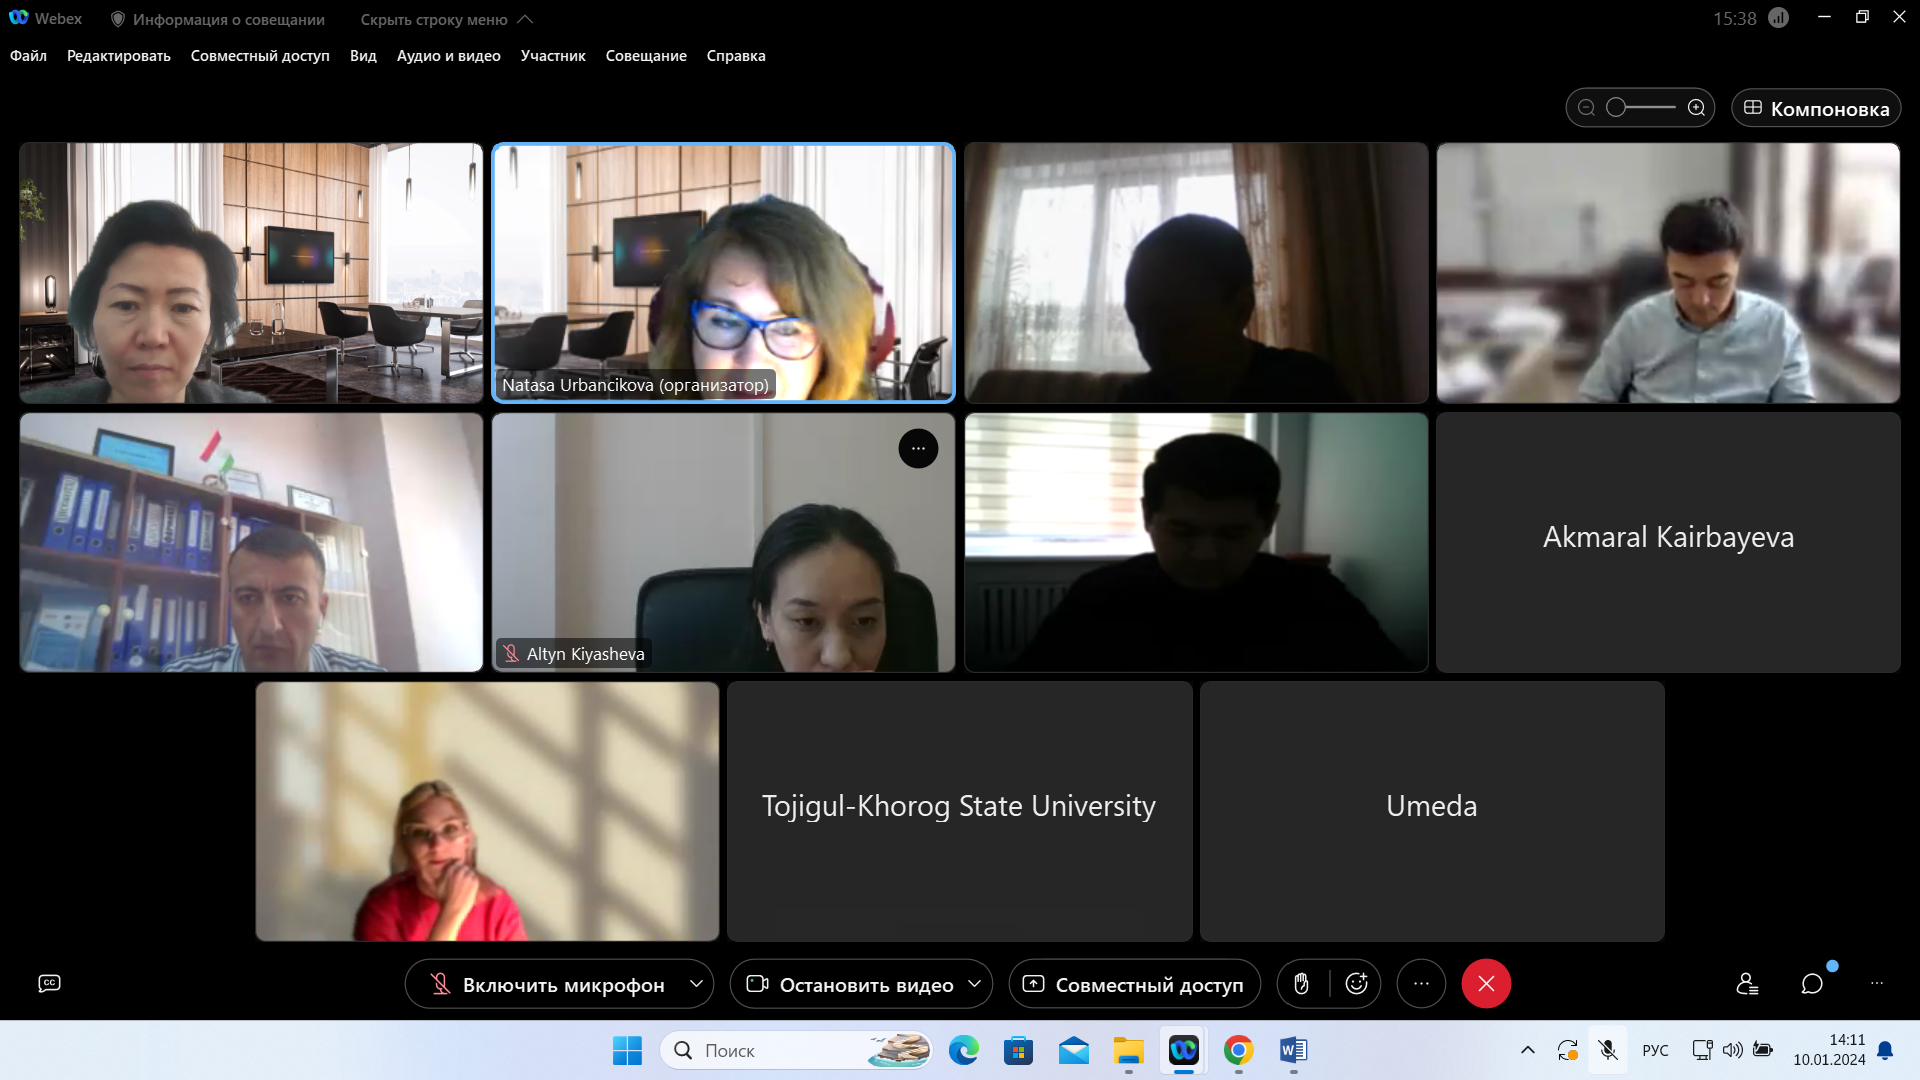Viewport: 1920px width, 1080px height.
Task: Show hidden tray icons chevron
Action: click(x=1528, y=1050)
